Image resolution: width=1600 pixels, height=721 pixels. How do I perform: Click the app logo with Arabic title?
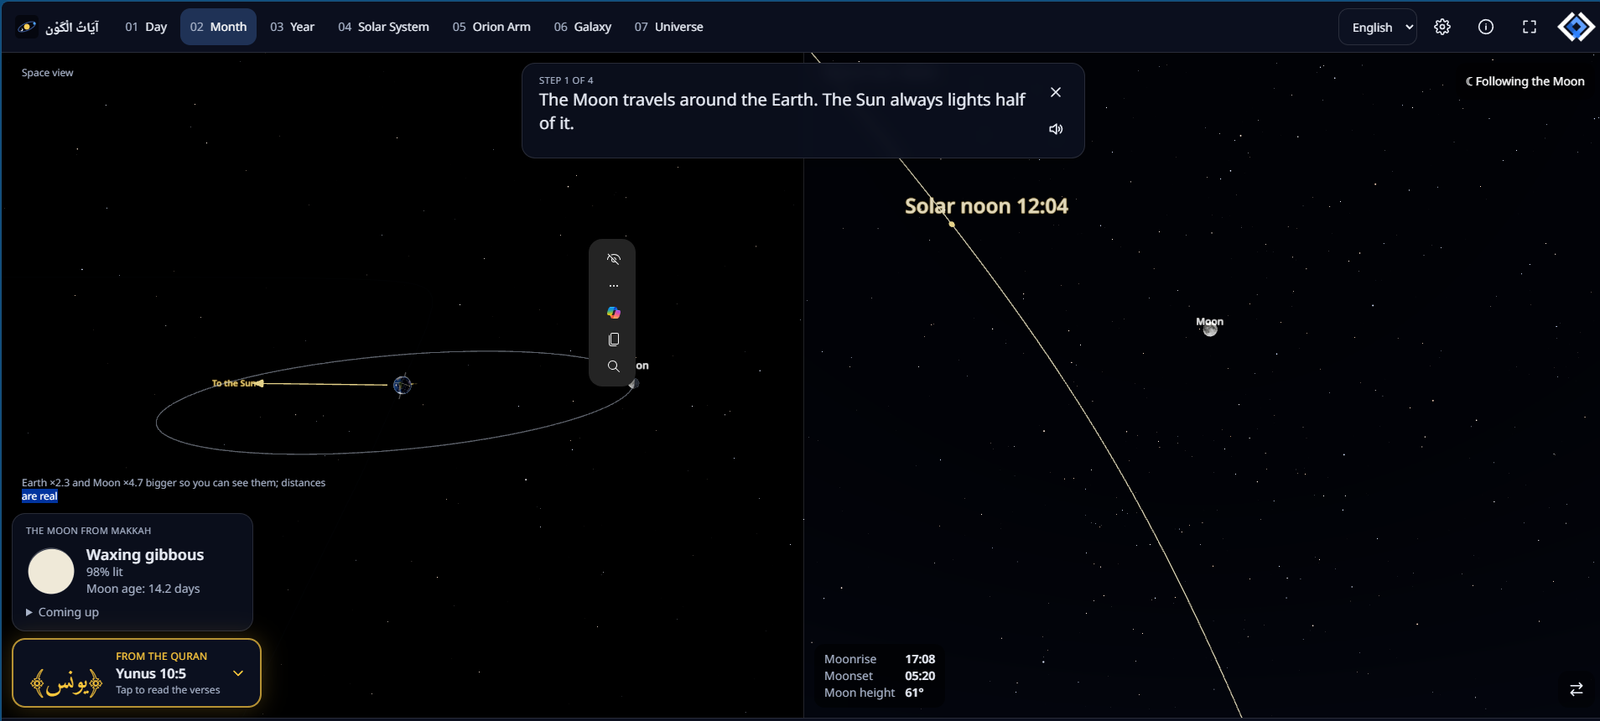tap(59, 27)
